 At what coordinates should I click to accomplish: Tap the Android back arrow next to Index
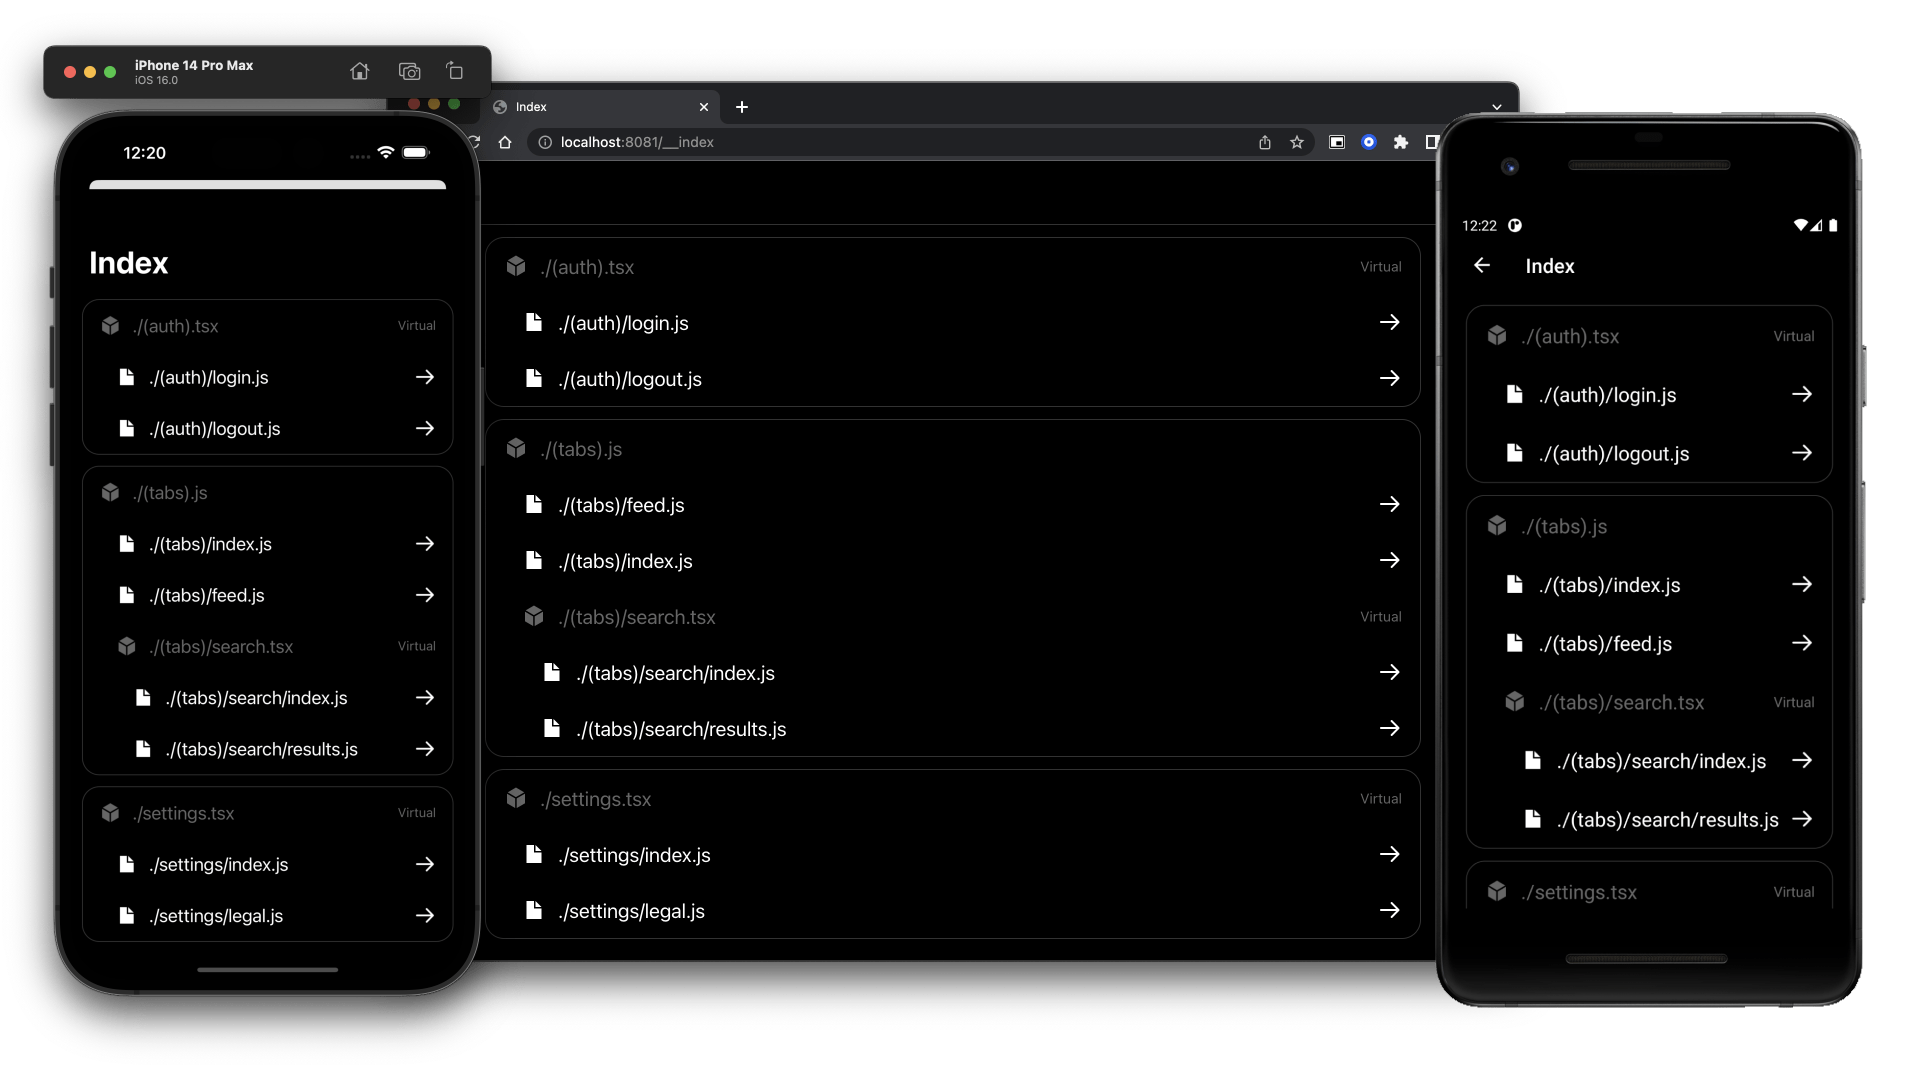point(1482,265)
